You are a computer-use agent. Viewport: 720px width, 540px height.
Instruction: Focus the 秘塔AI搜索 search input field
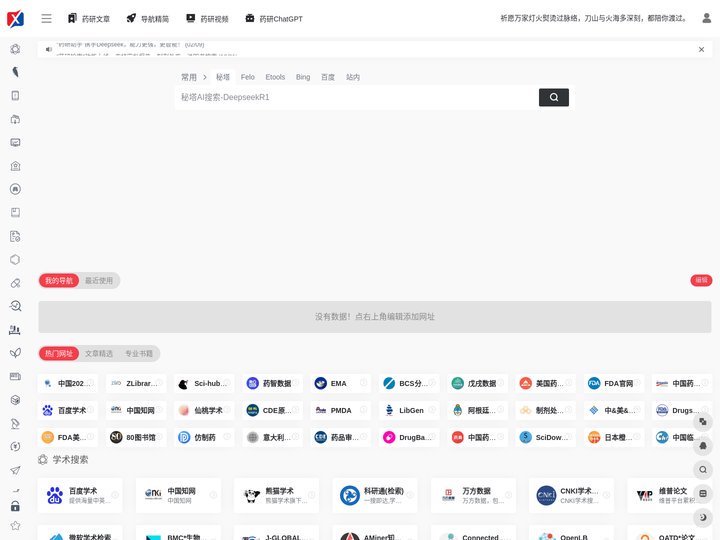[356, 97]
